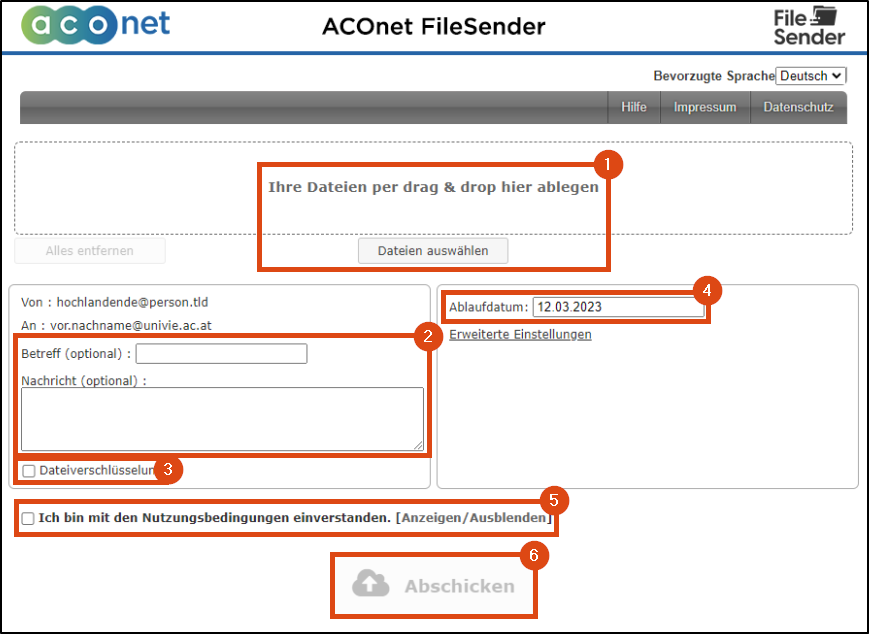The width and height of the screenshot is (869, 634).
Task: Open the Datenschutz menu item
Action: 798,108
